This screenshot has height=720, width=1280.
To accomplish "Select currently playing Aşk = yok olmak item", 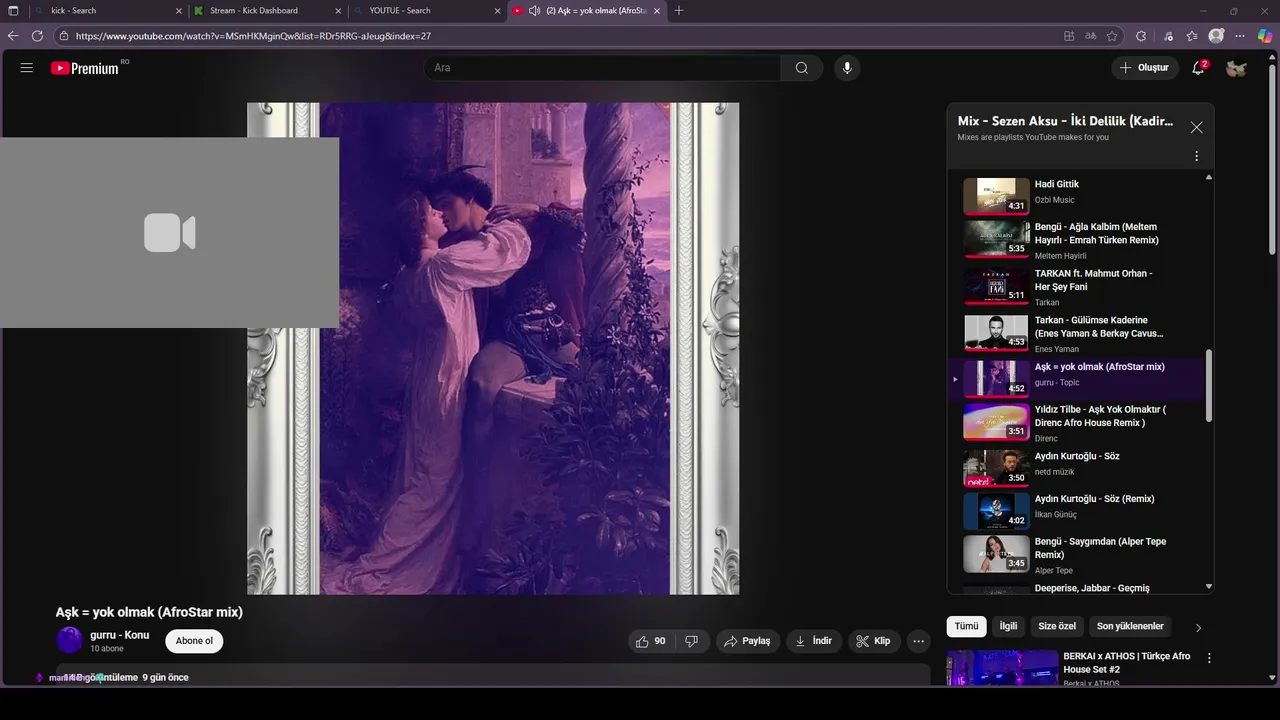I will 1077,379.
